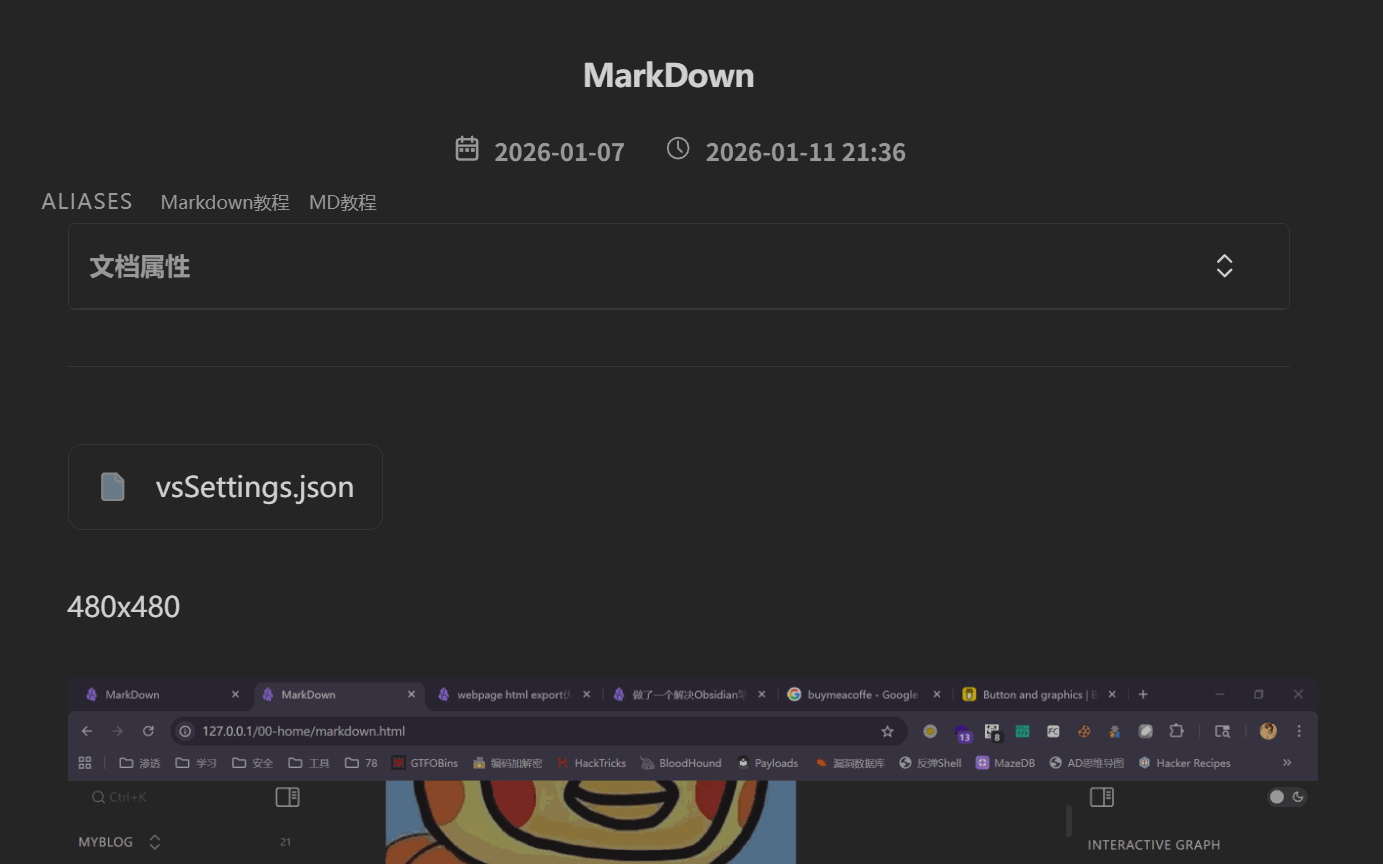Click the browser back arrow
The height and width of the screenshot is (864, 1383).
tap(87, 731)
